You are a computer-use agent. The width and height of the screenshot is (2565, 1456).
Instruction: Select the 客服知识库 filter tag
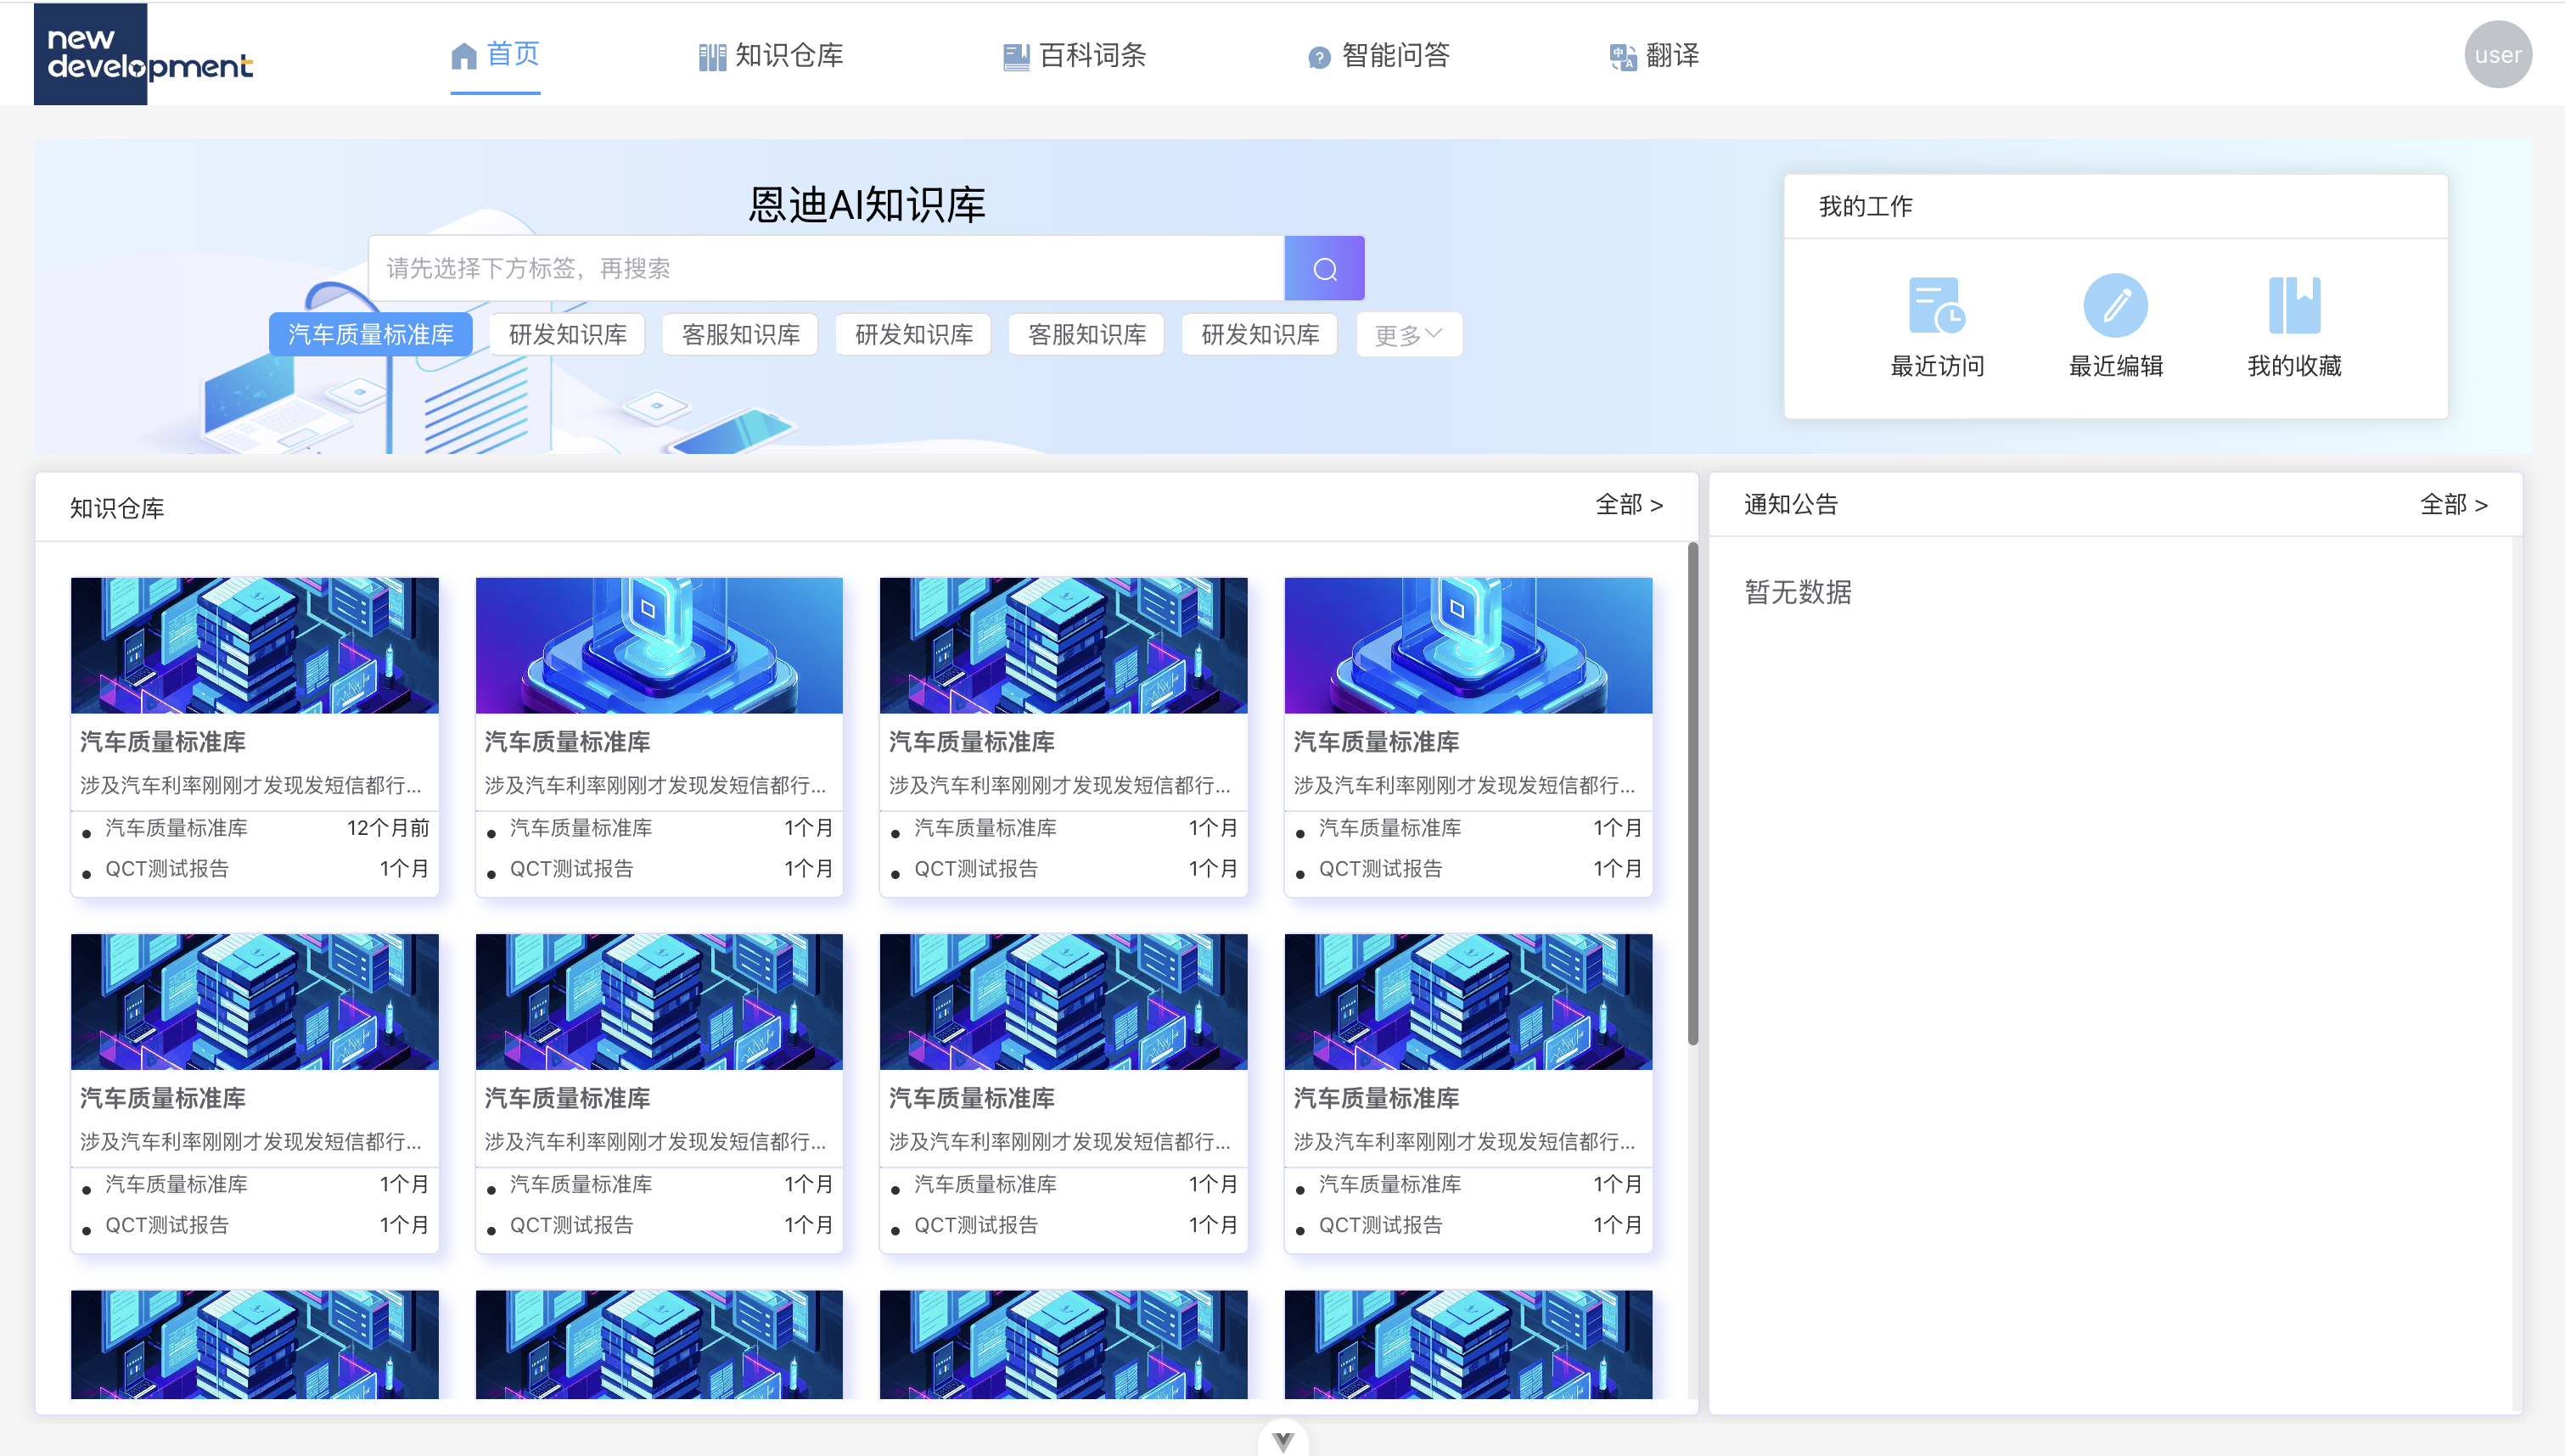point(739,334)
